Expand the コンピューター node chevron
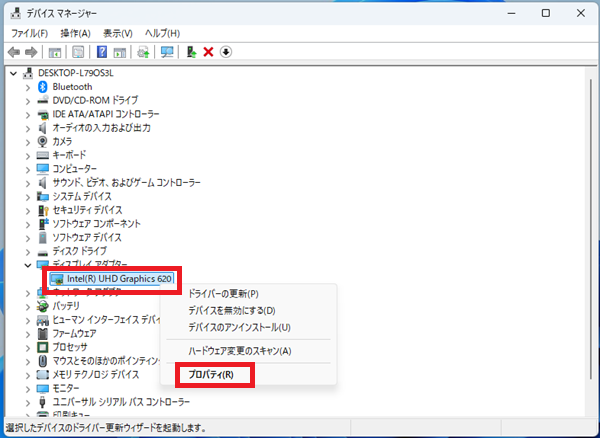 tap(28, 169)
